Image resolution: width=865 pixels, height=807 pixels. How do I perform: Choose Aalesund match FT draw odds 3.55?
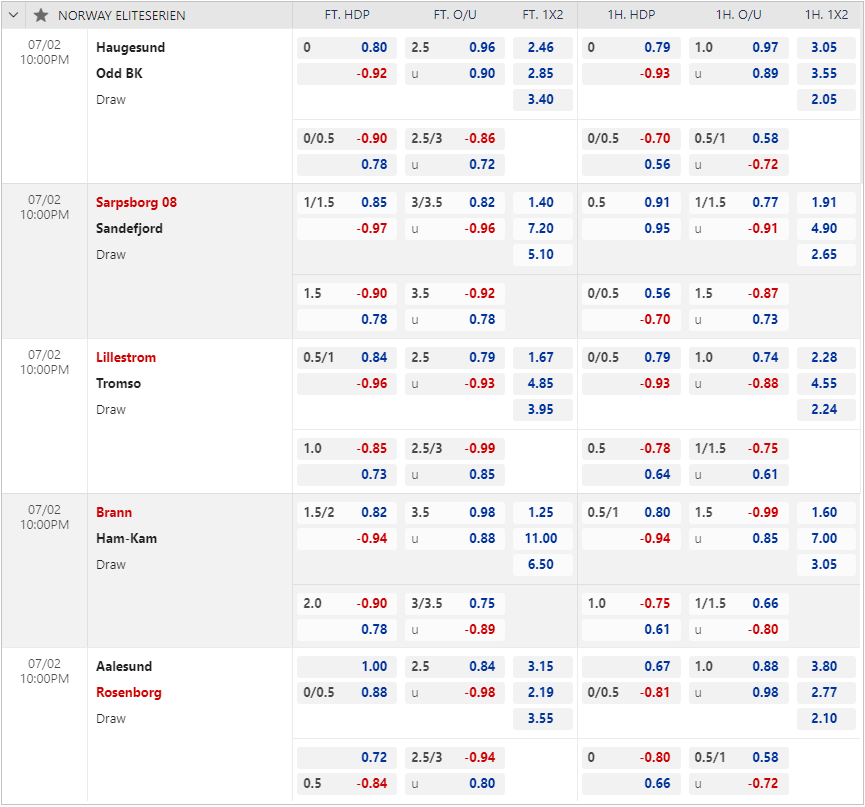click(542, 719)
